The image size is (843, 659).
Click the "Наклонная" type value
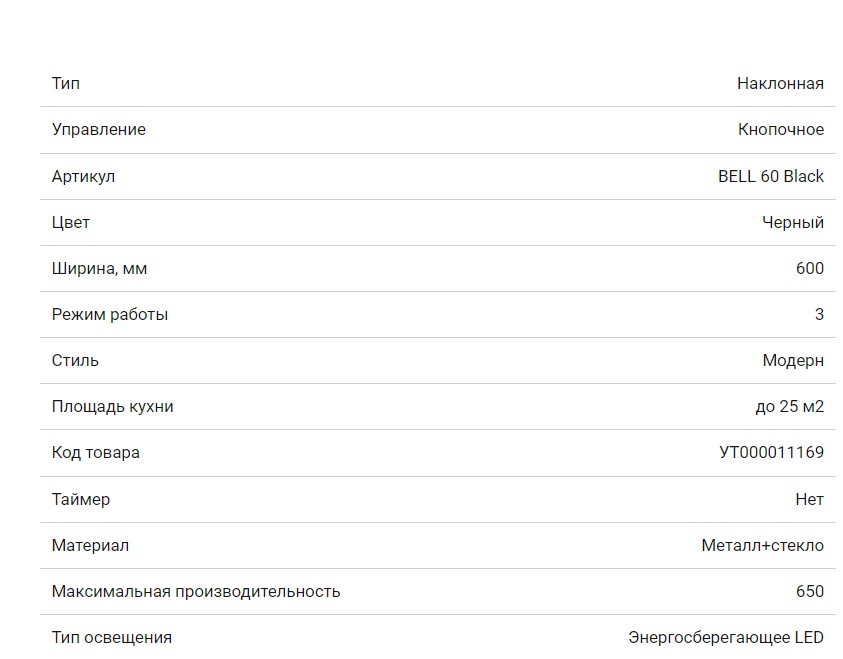click(780, 83)
